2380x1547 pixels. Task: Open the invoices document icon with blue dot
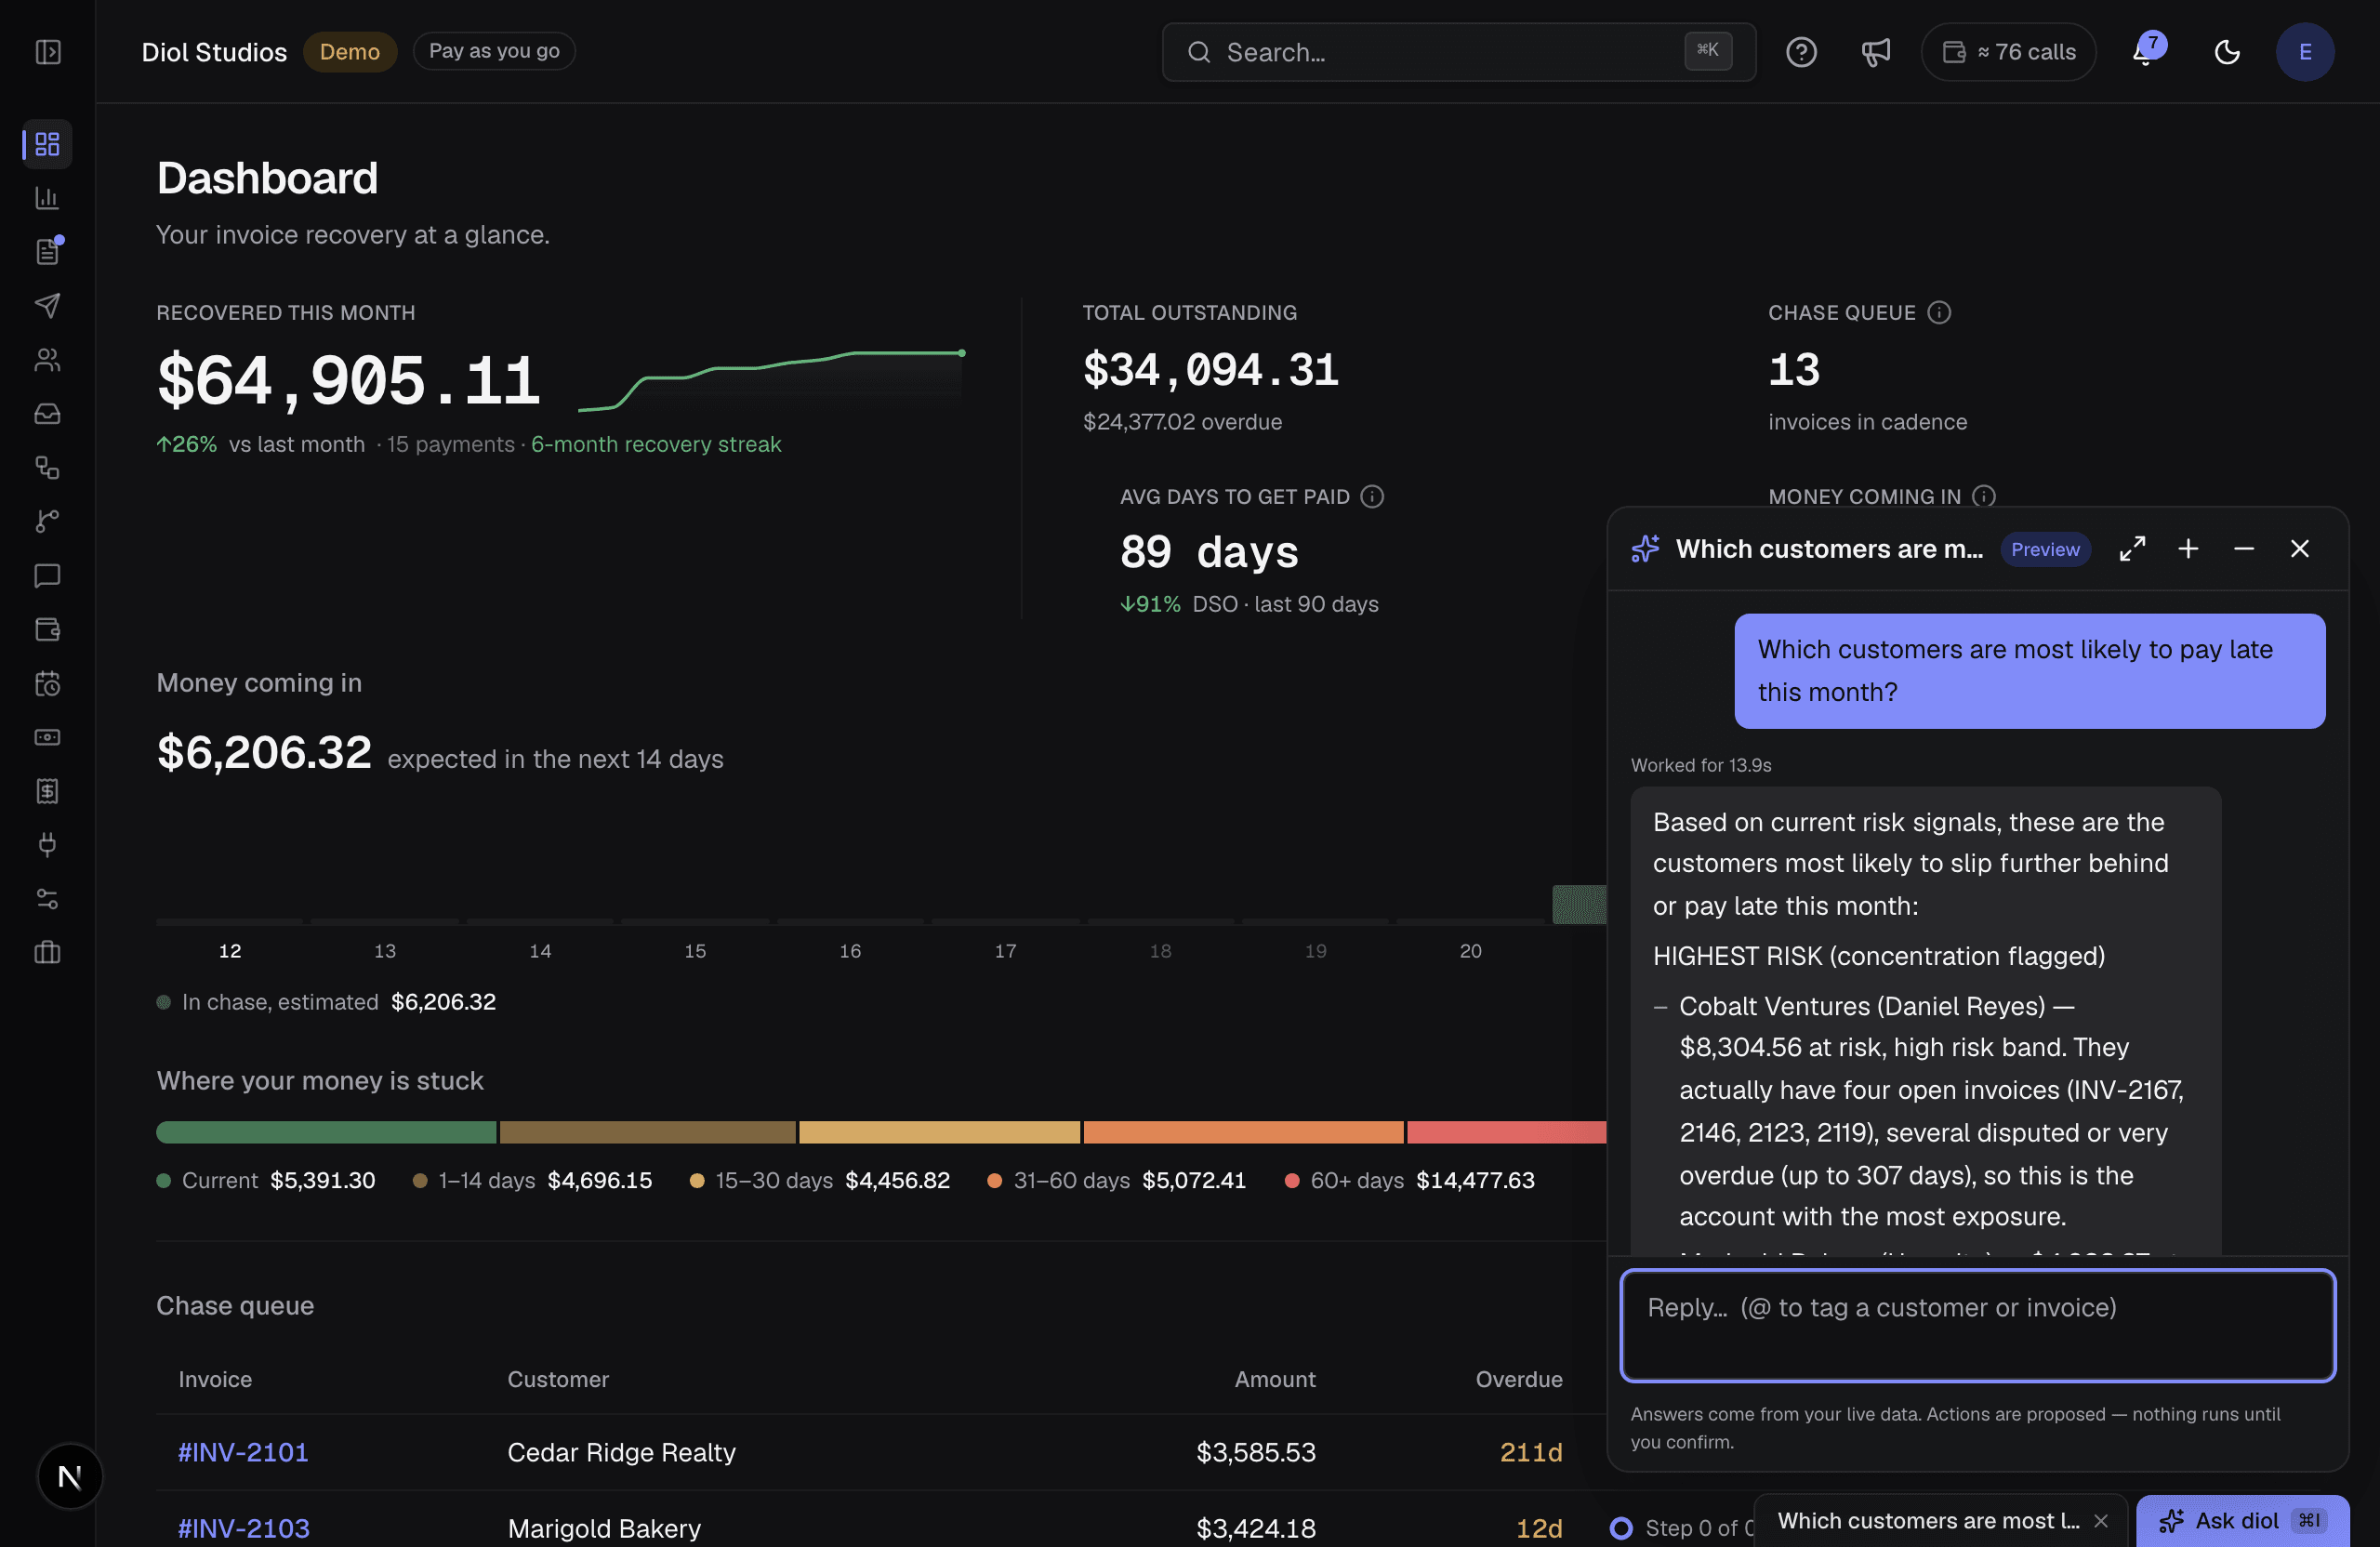(x=47, y=251)
